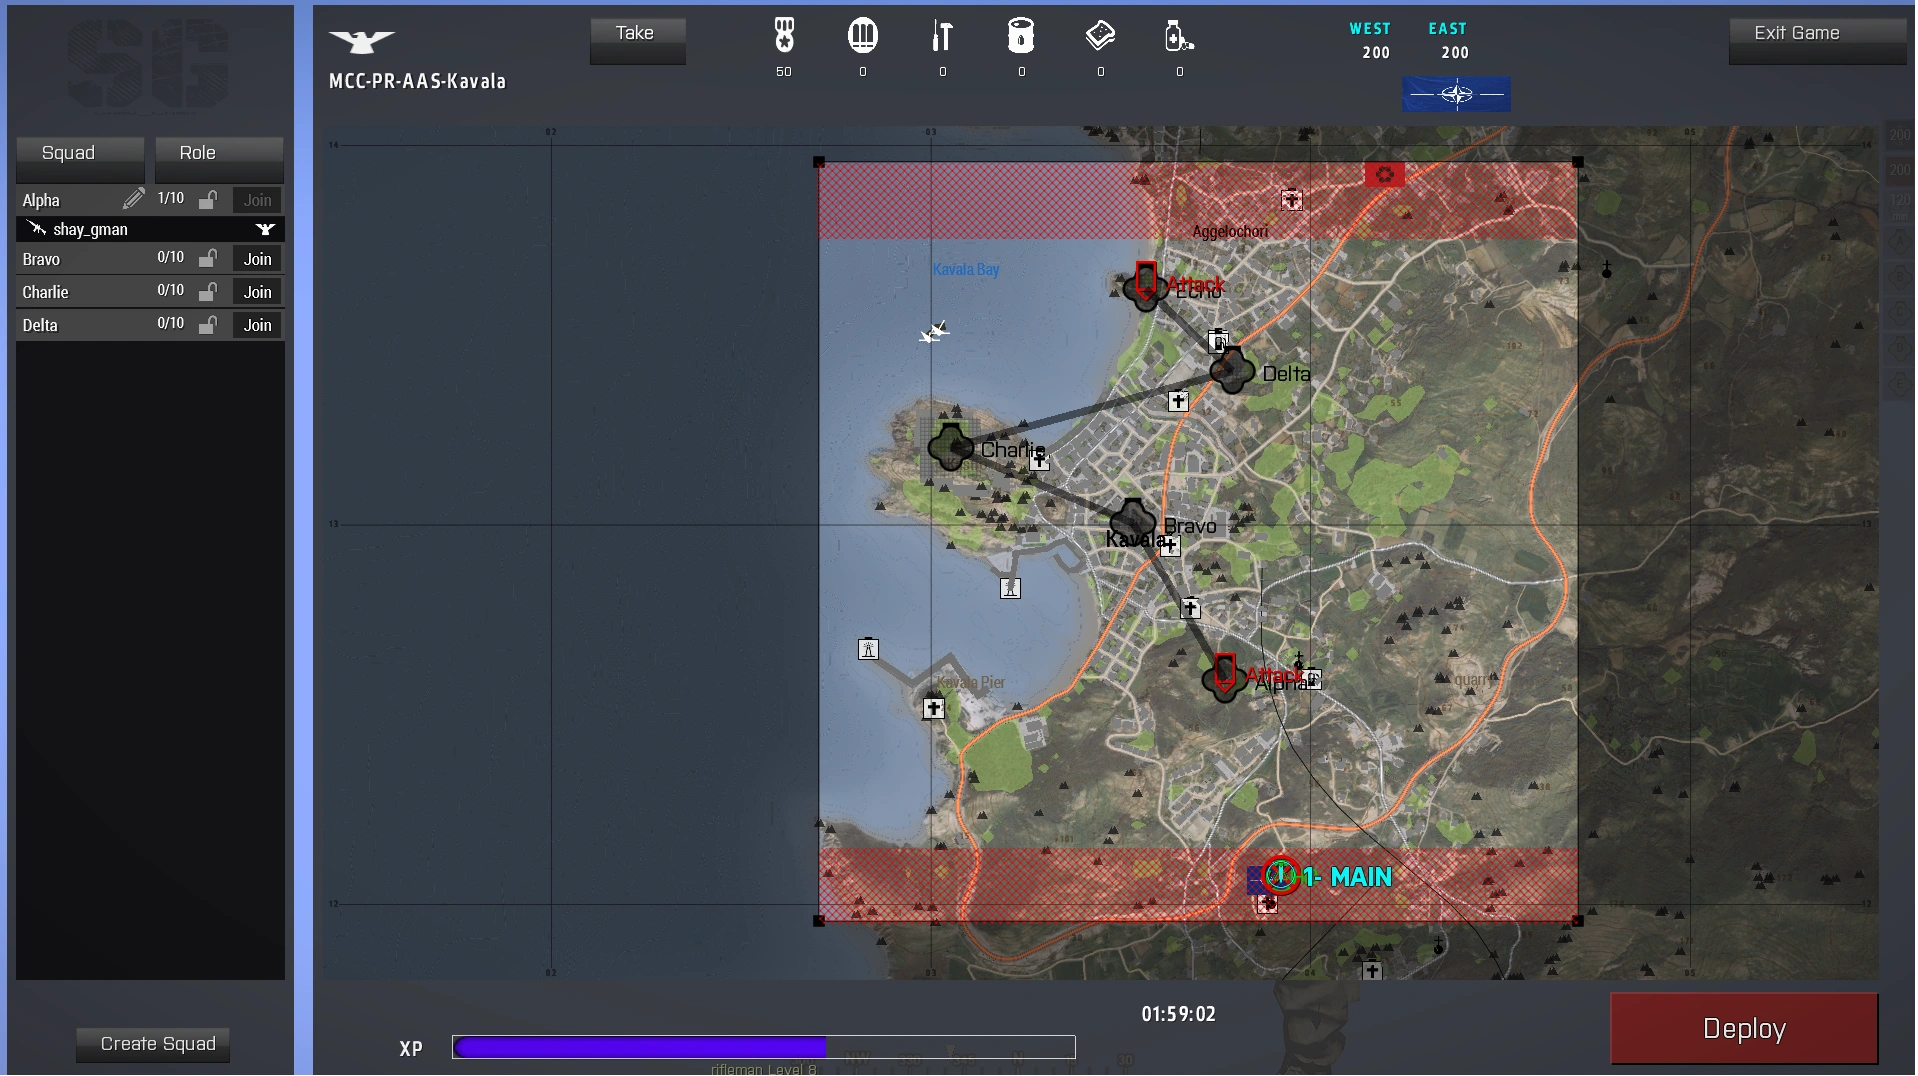Click the Kavala Pier label on map
The image size is (1918, 1076).
pos(971,682)
